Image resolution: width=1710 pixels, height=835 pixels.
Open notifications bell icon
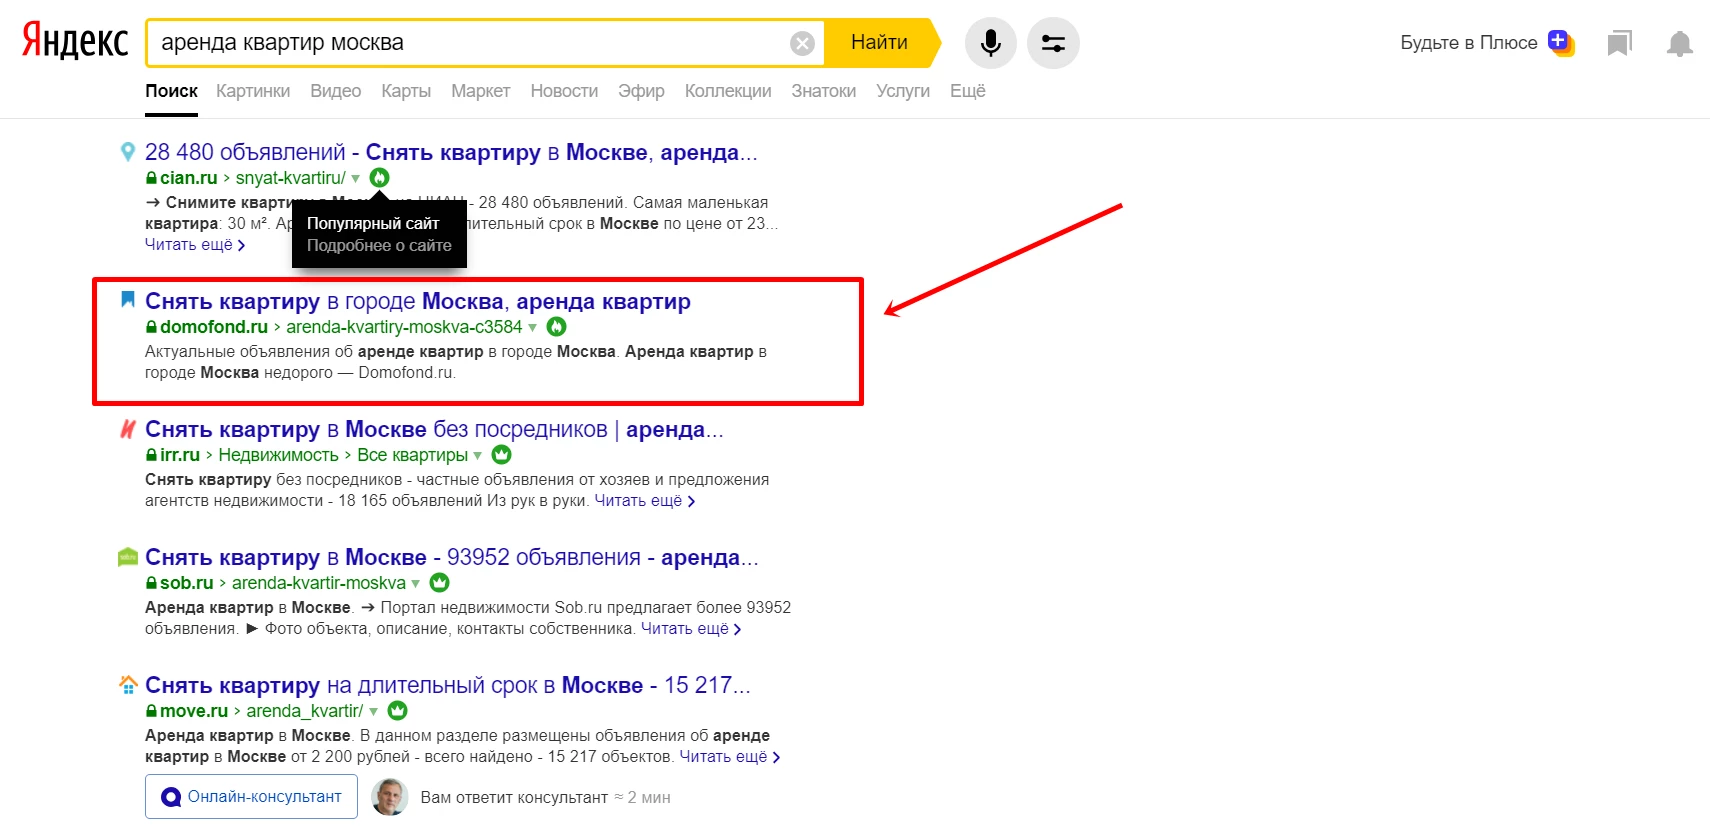click(1680, 43)
